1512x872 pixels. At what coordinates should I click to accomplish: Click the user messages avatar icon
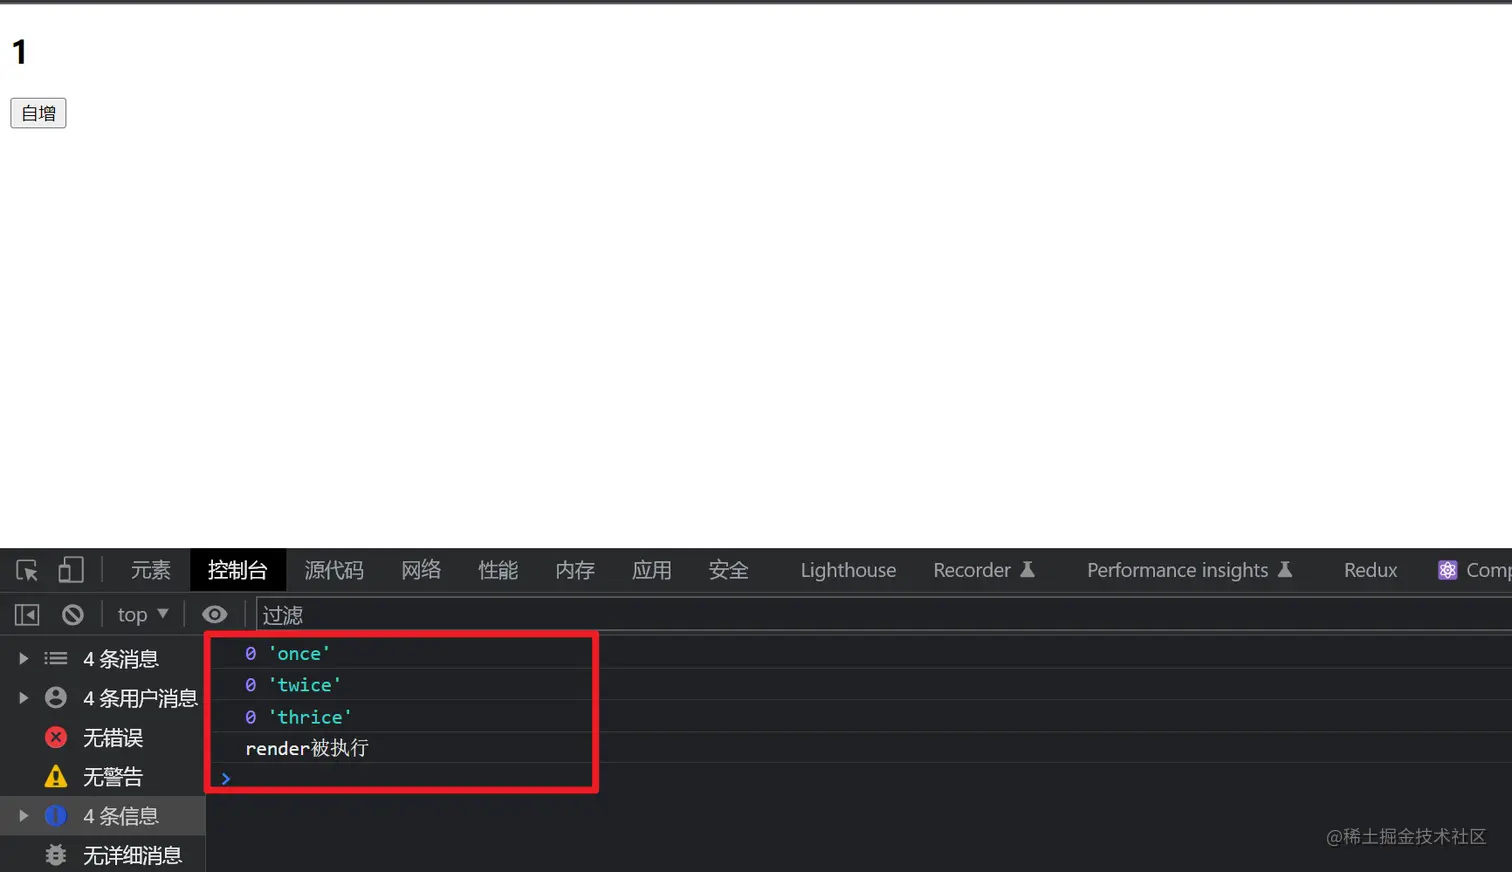pos(56,697)
